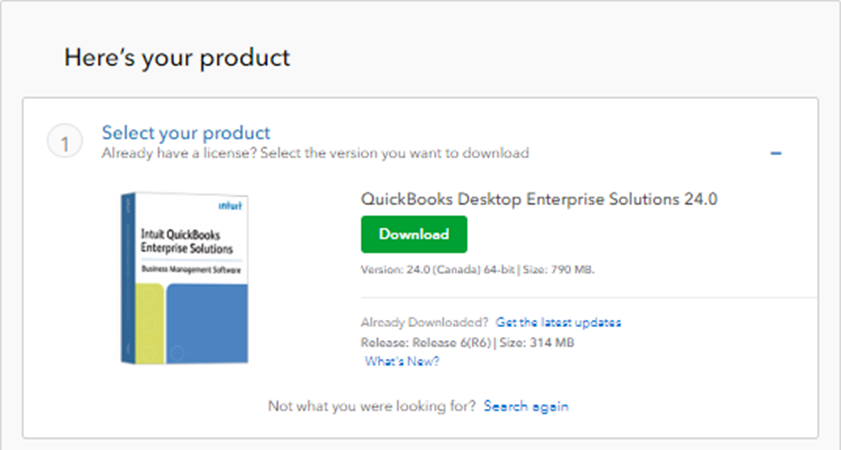Open the Get the latest updates link
Image resolution: width=841 pixels, height=450 pixels.
click(x=558, y=322)
